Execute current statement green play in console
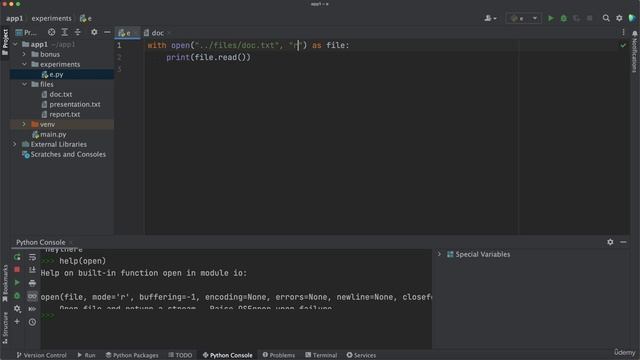The image size is (640, 360). tap(17, 282)
